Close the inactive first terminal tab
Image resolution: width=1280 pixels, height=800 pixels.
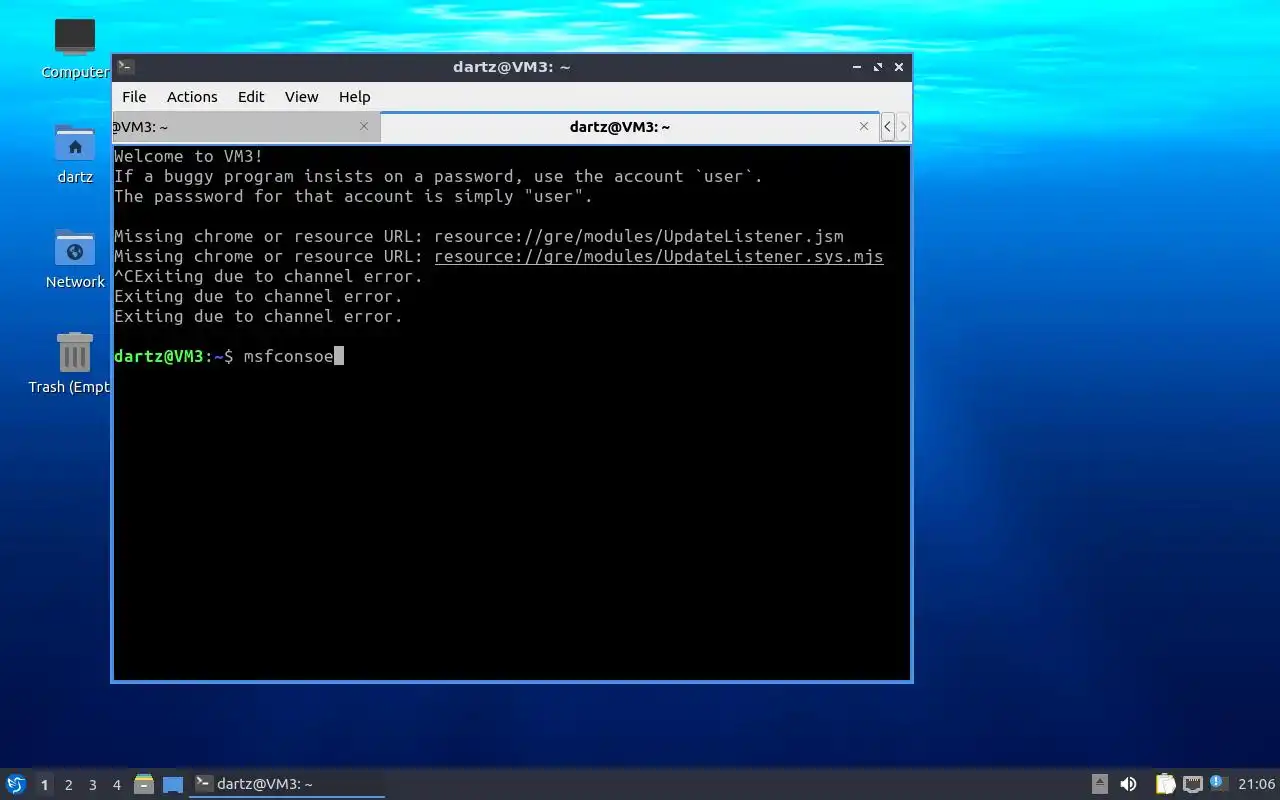(x=364, y=126)
